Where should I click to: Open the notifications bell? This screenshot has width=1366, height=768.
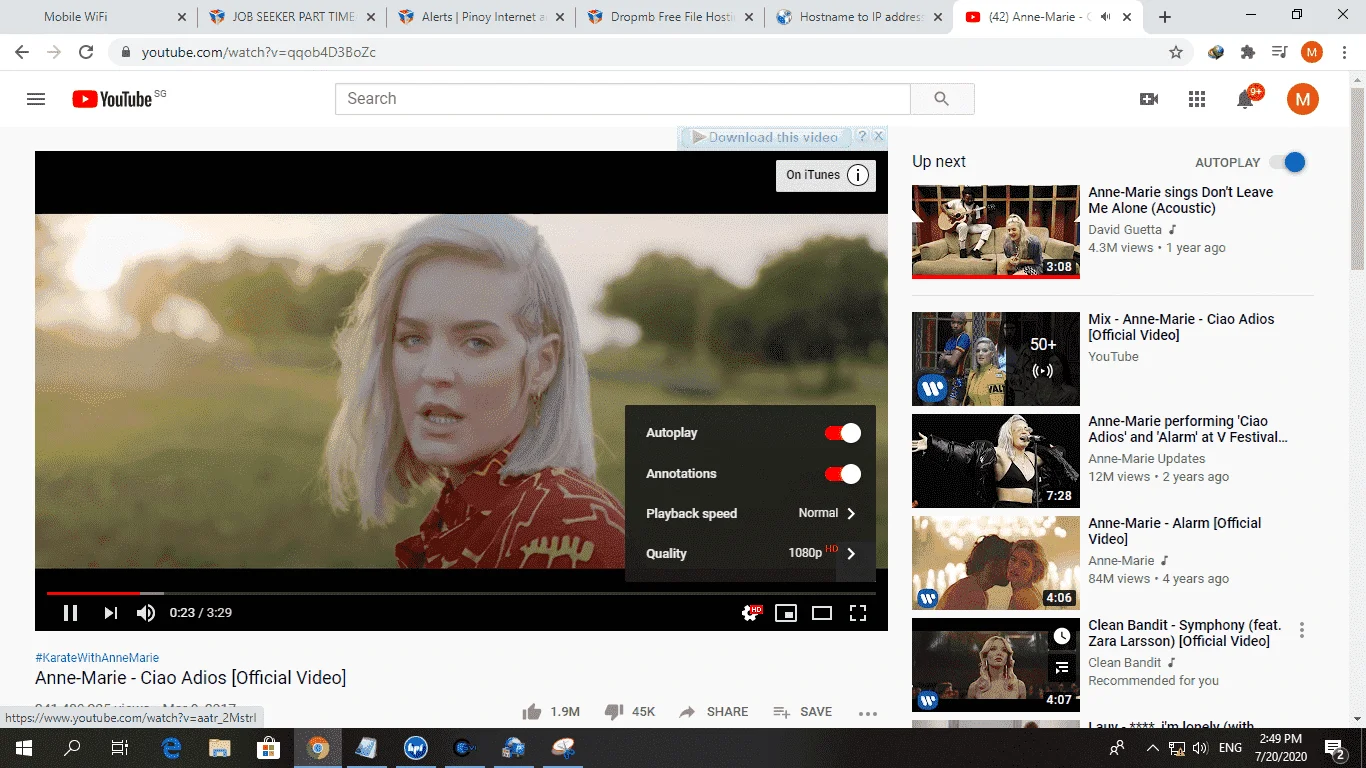point(1245,99)
